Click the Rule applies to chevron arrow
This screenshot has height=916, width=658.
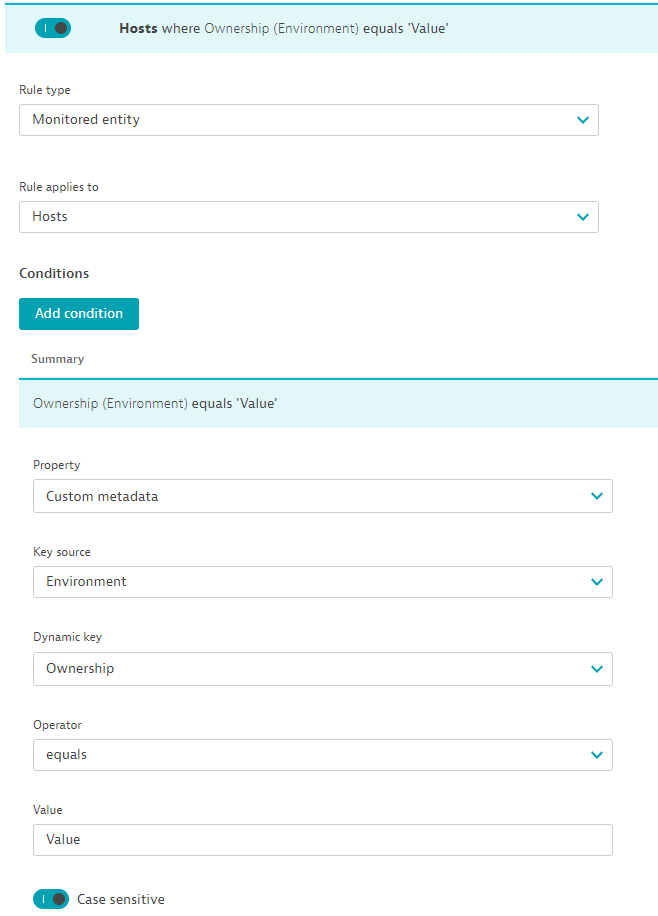[583, 217]
